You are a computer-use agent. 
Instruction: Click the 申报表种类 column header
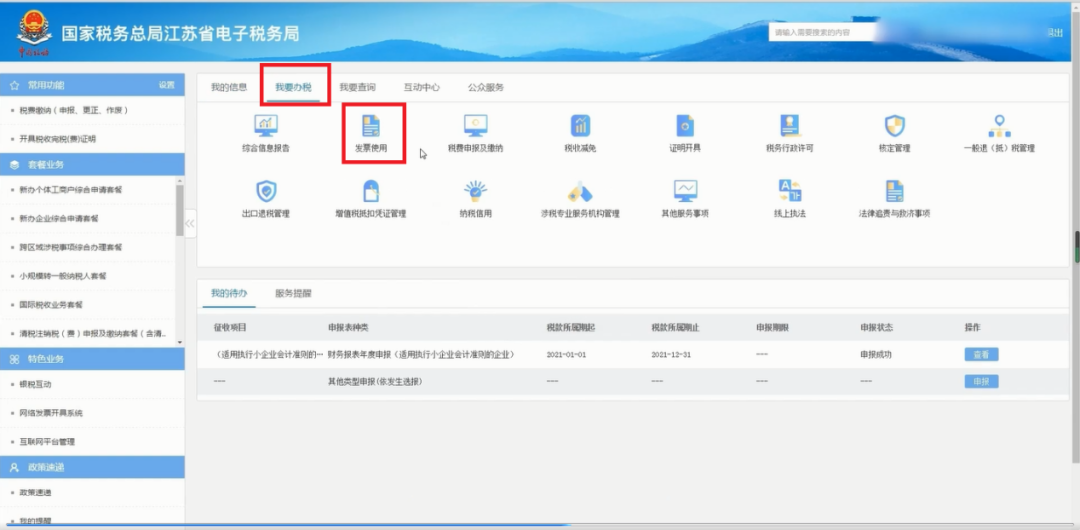348,327
